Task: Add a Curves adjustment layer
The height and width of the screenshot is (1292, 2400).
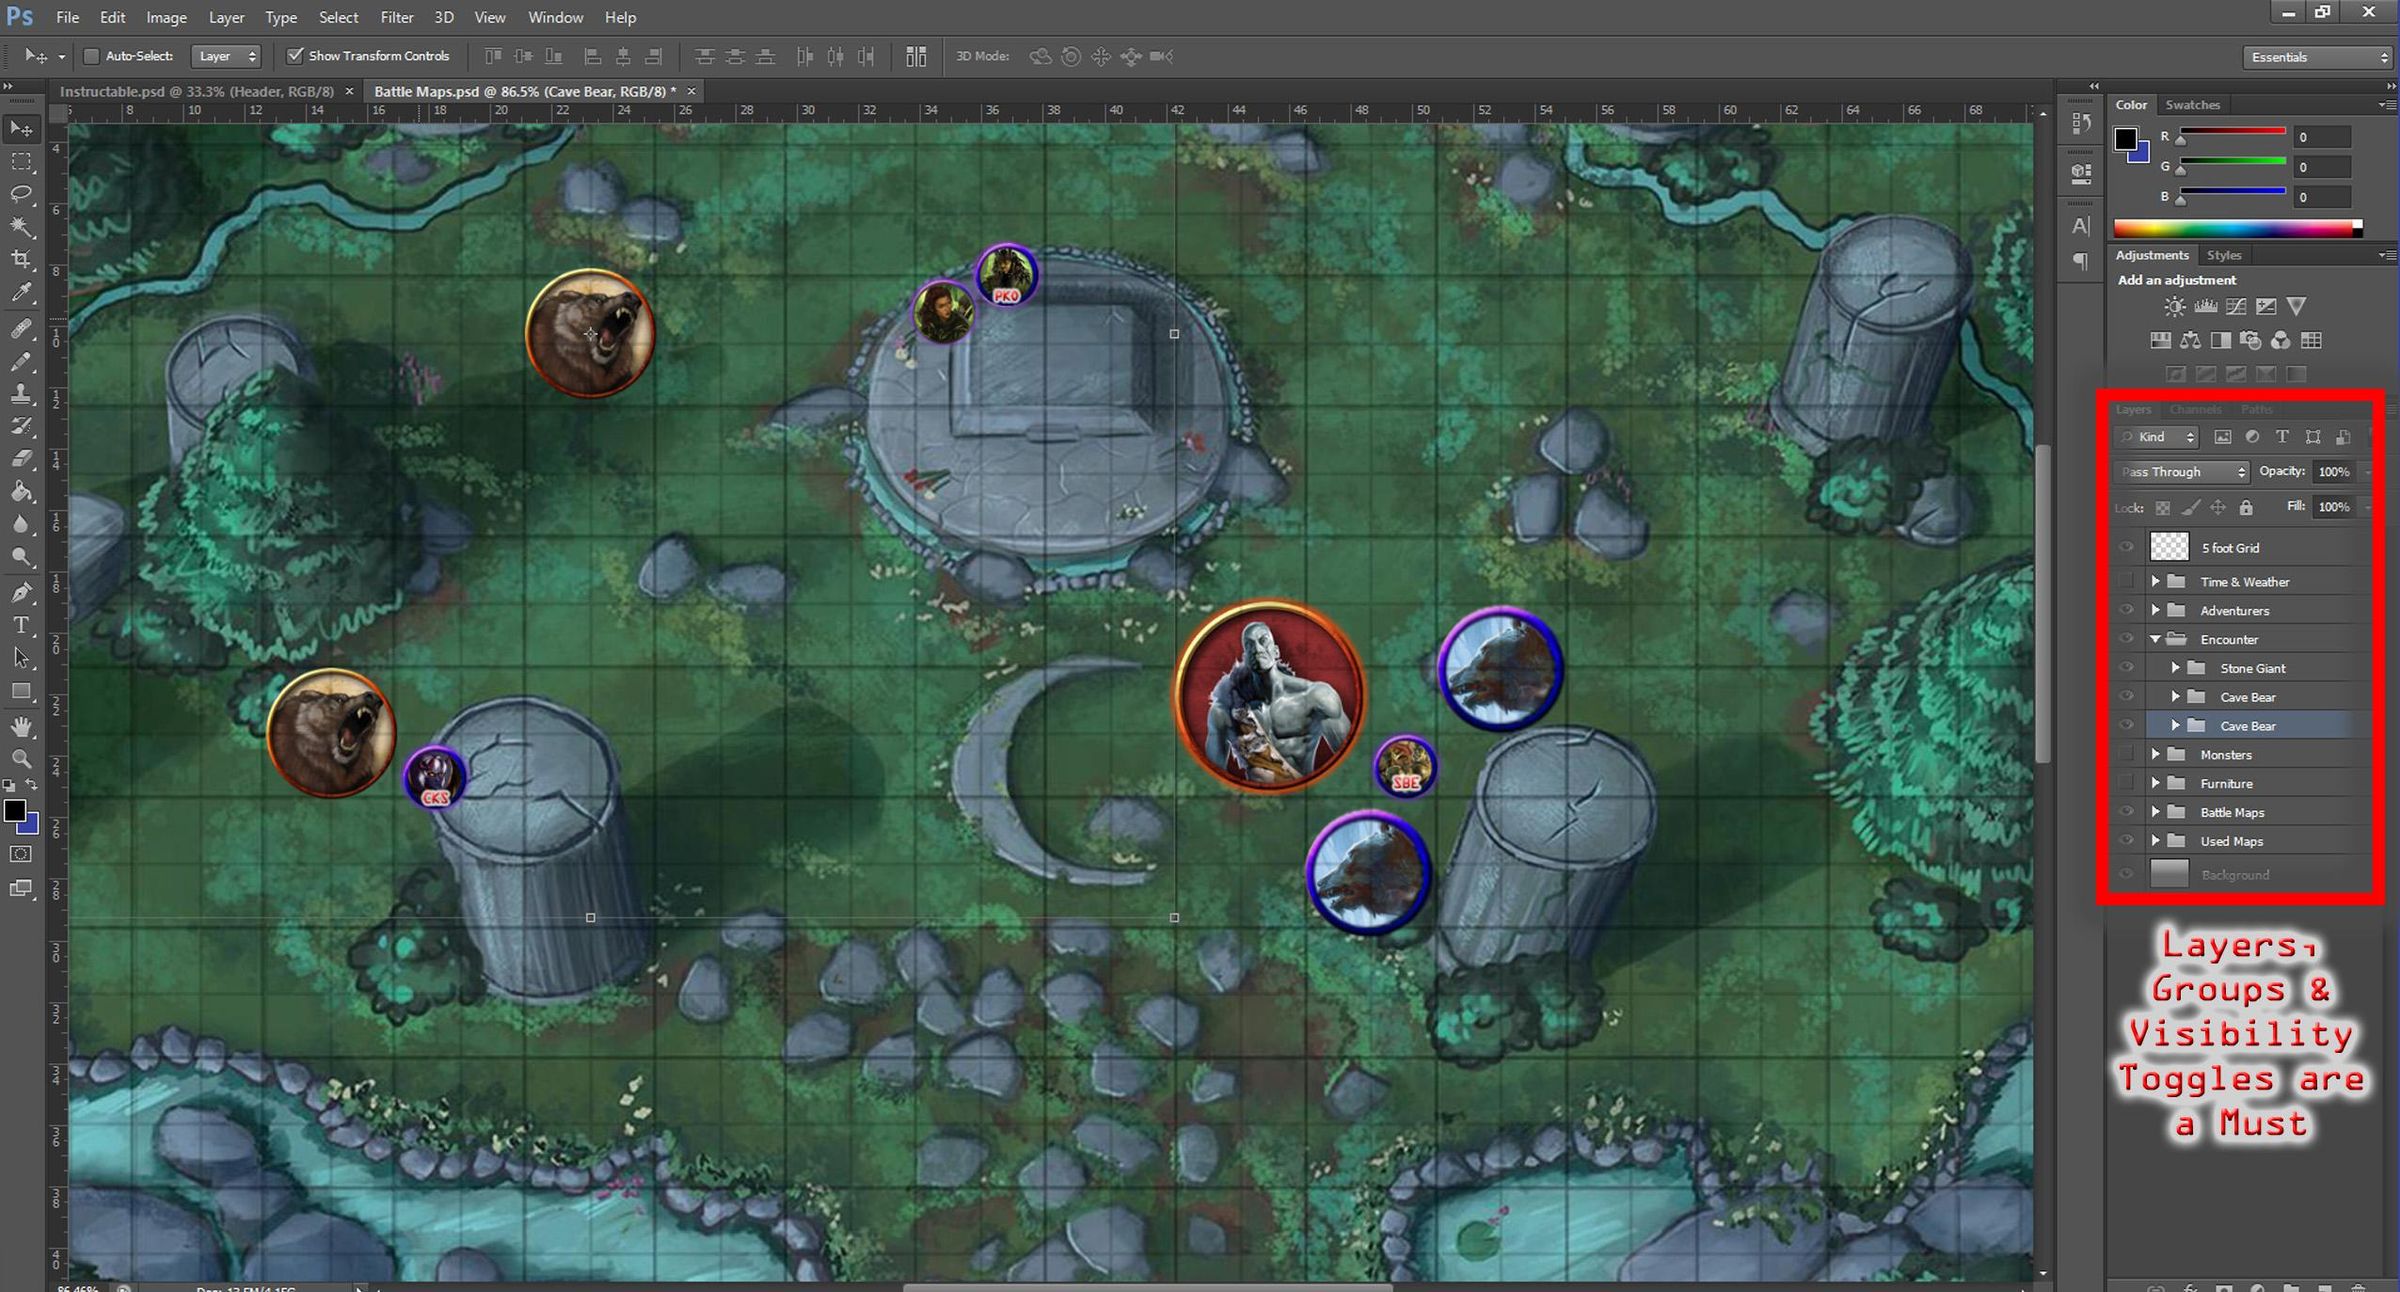Action: click(x=2234, y=306)
